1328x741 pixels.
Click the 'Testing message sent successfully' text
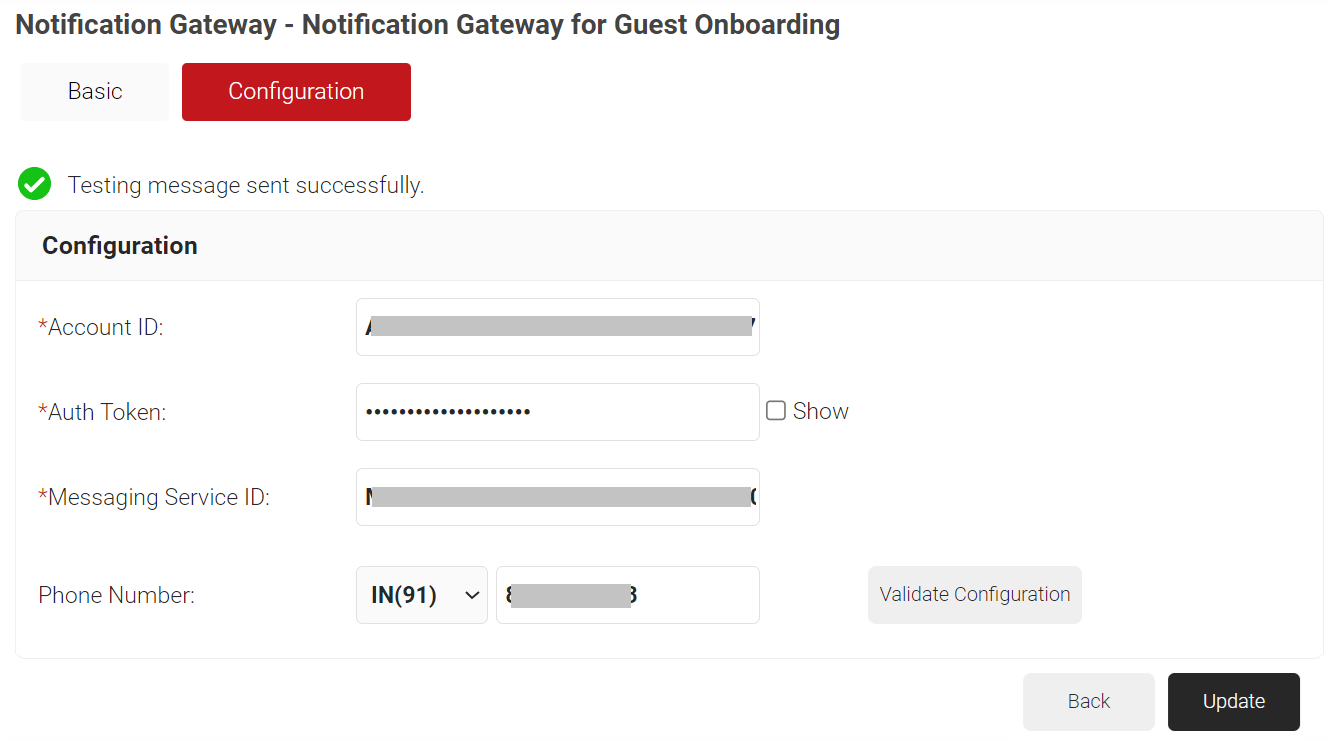(246, 185)
